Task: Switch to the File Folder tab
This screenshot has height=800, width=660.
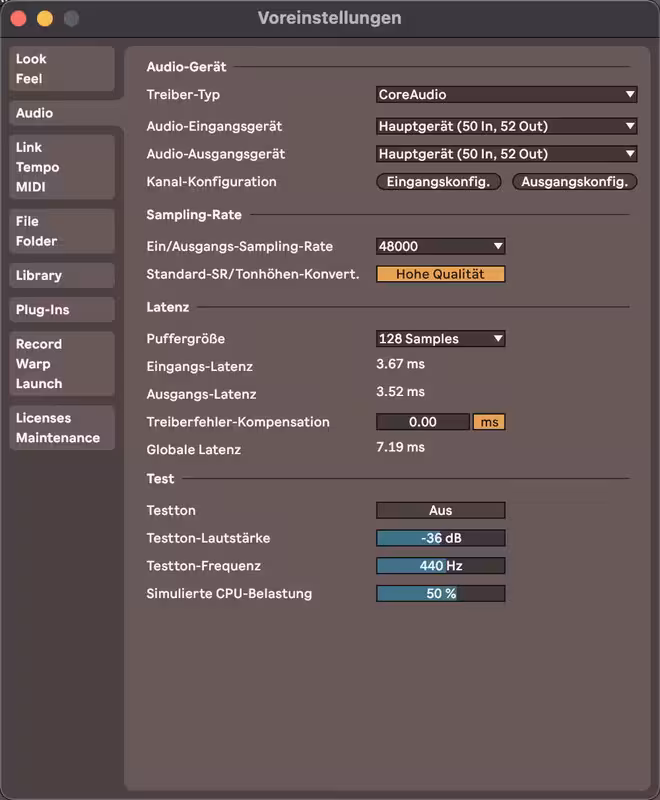Action: pos(62,231)
